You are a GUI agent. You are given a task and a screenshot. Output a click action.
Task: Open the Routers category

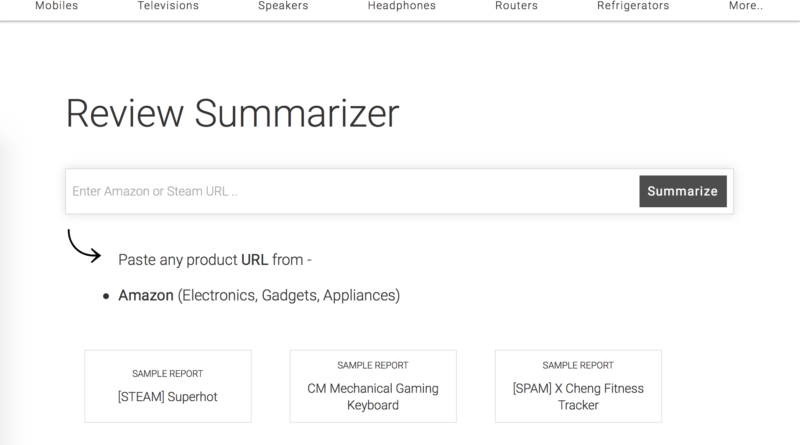[516, 6]
